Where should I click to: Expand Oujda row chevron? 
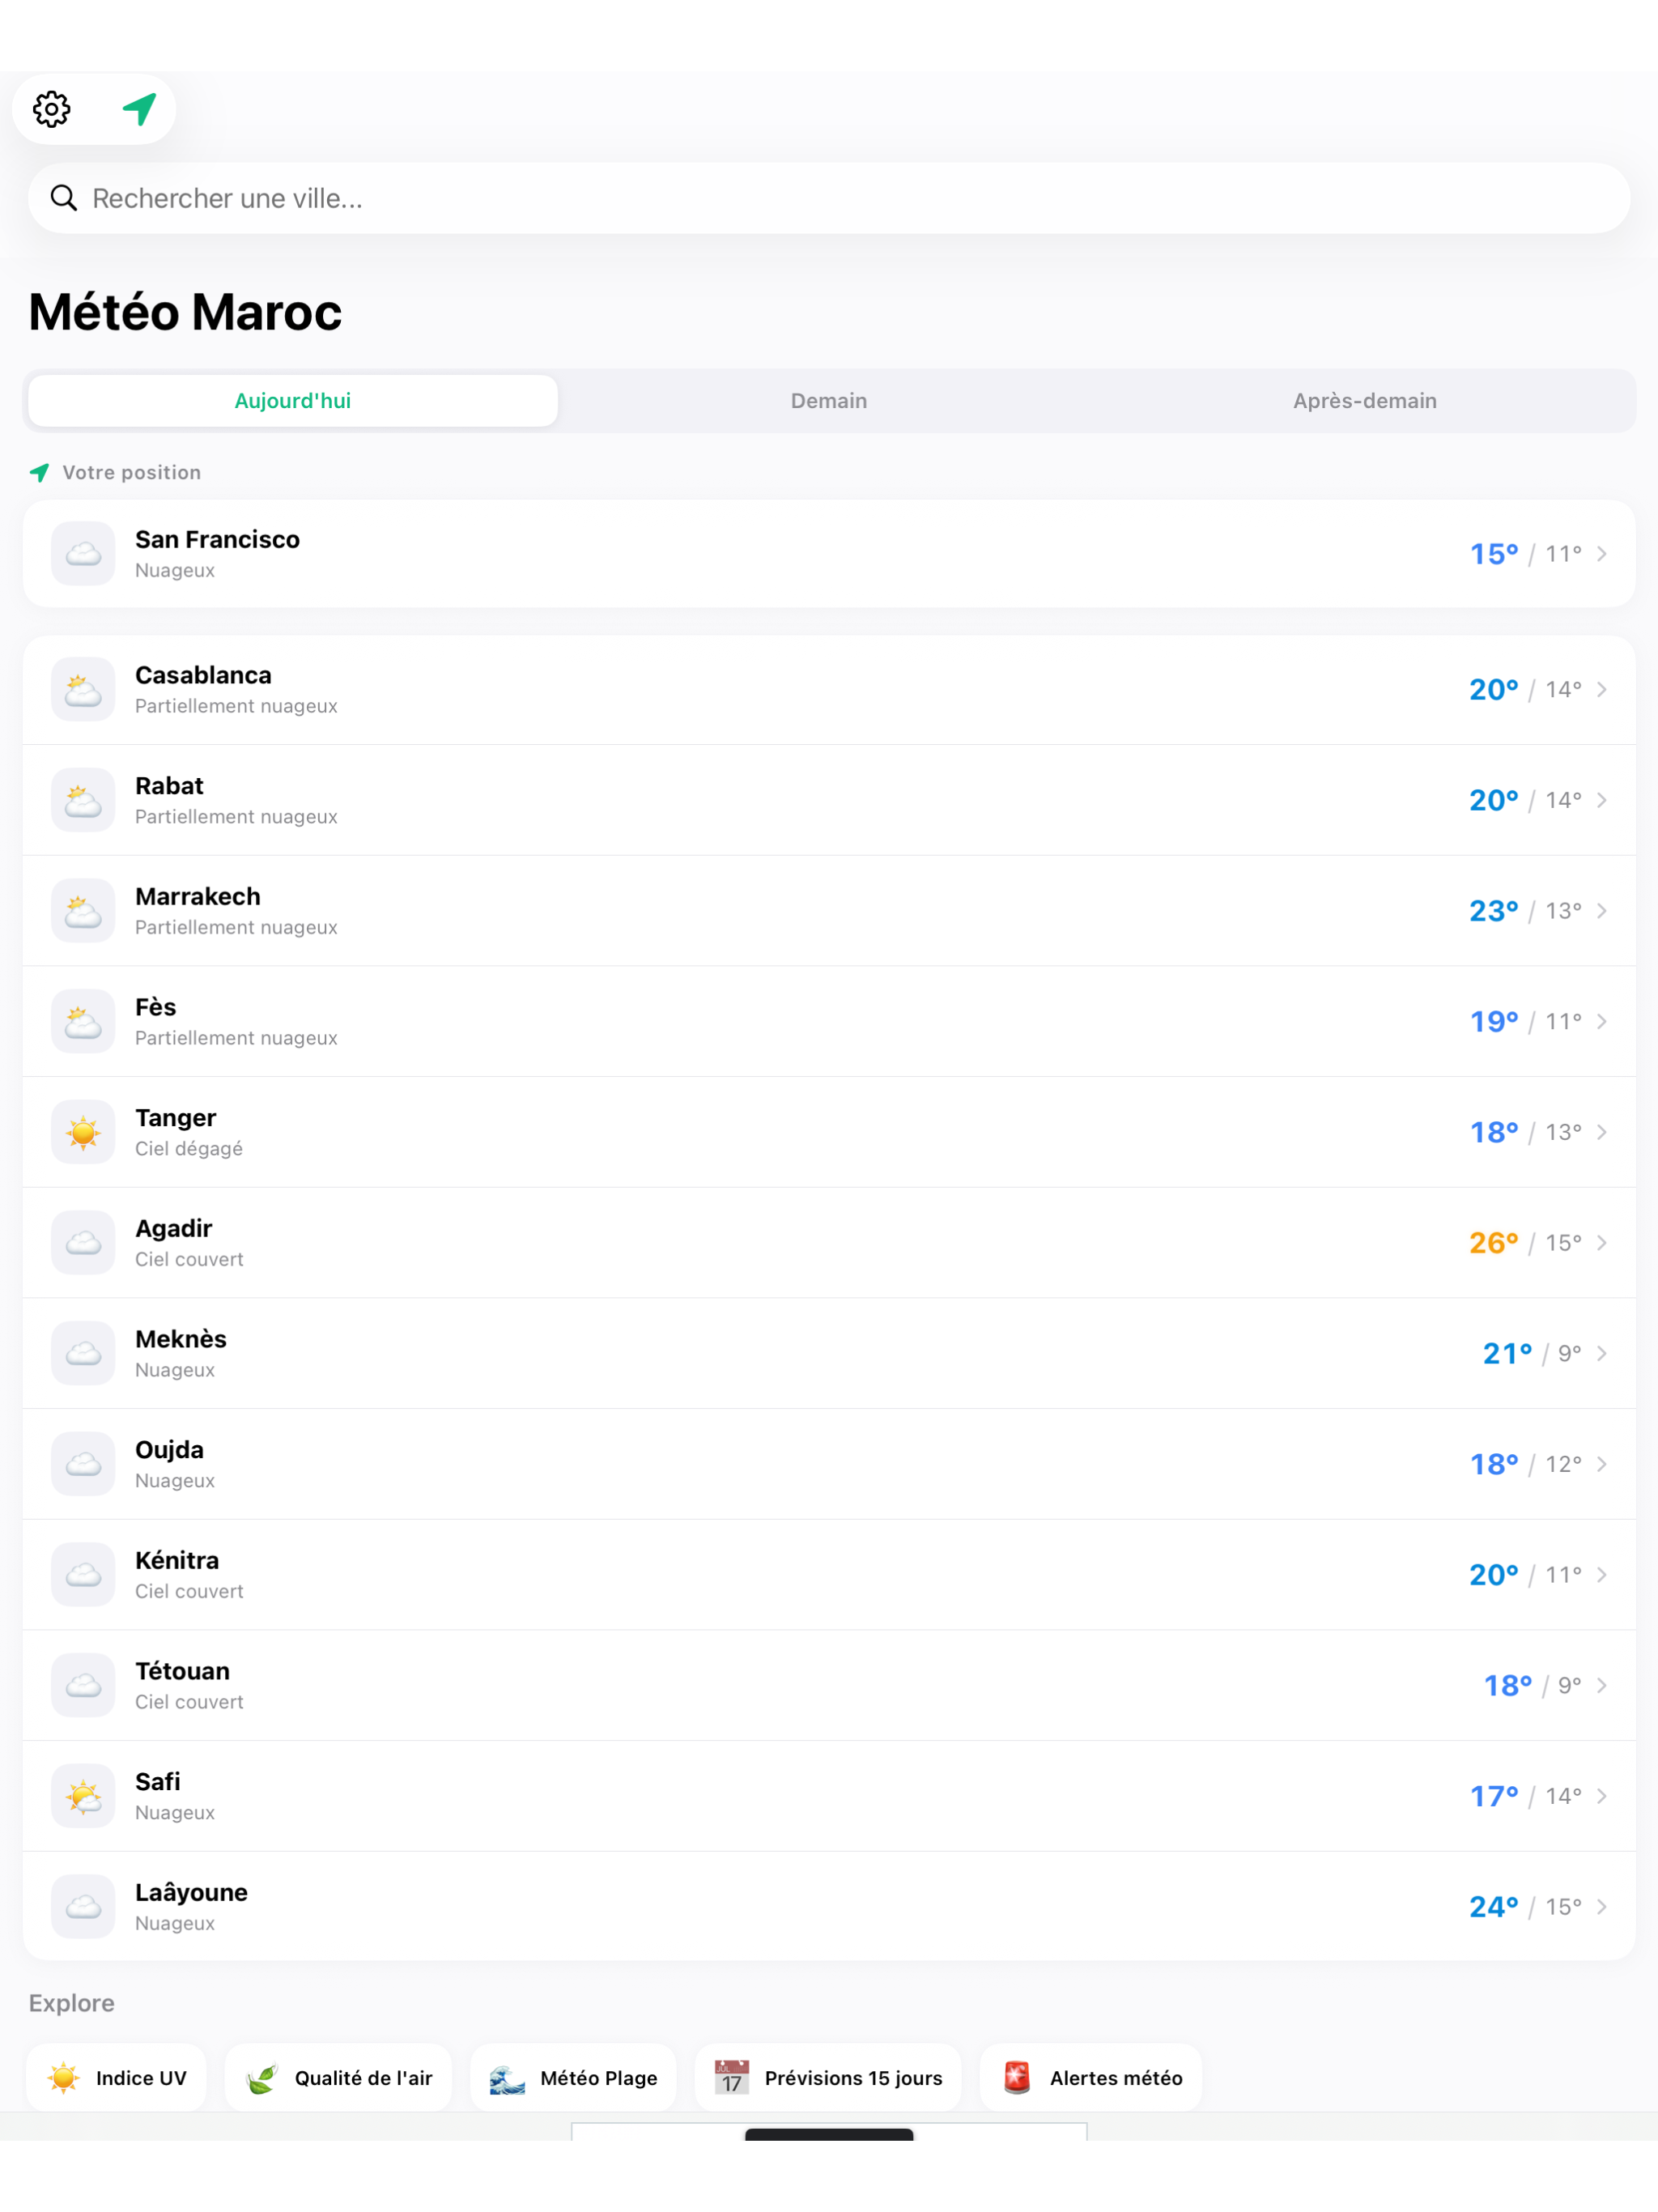(x=1602, y=1464)
